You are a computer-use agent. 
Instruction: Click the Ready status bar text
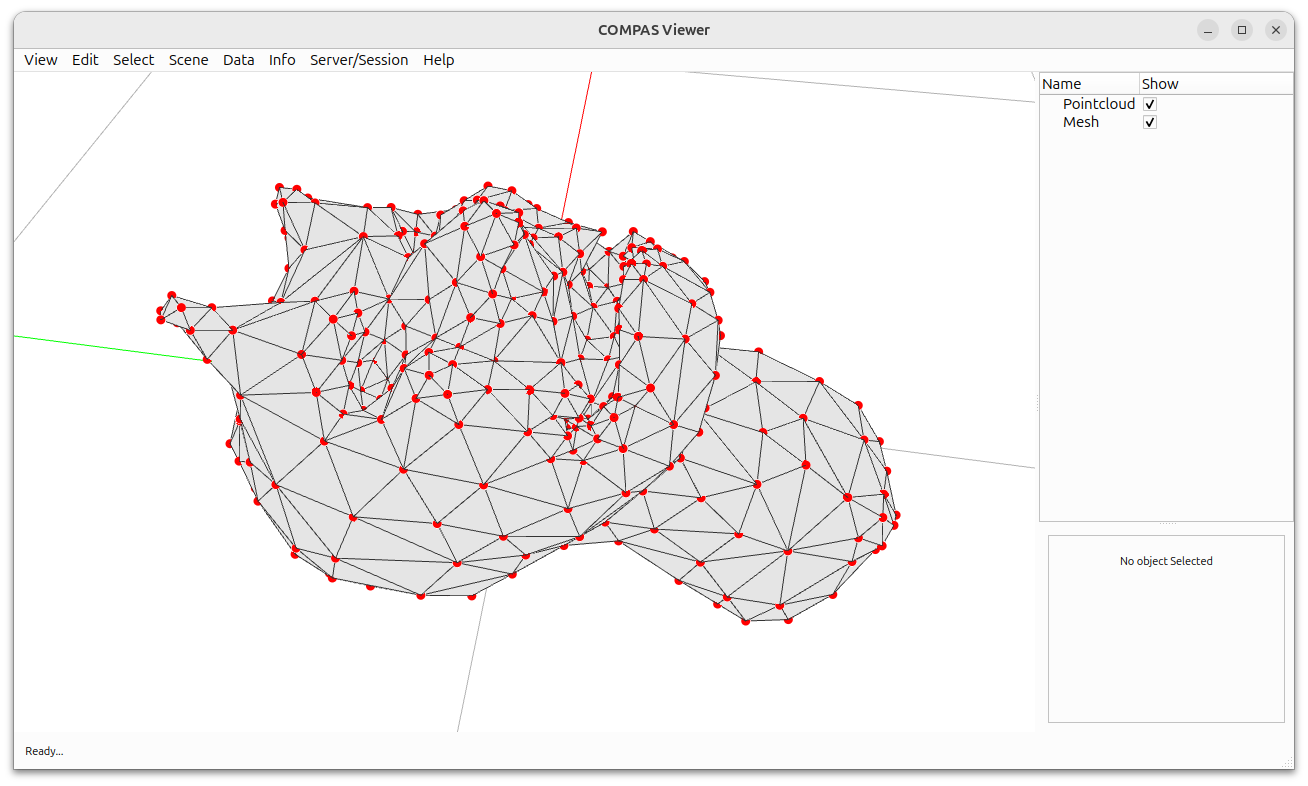43,751
